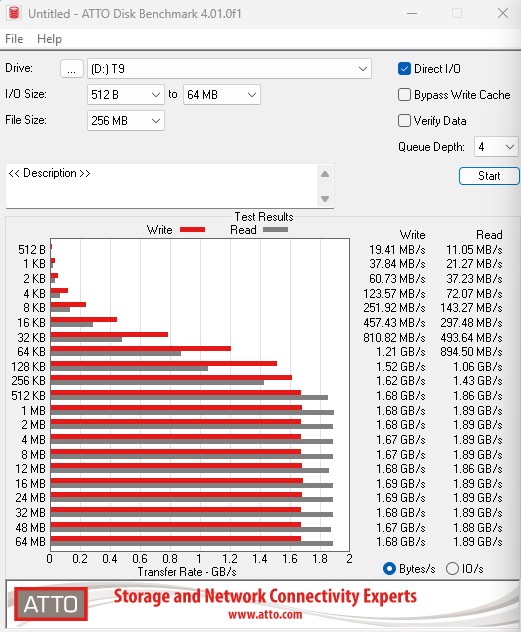Click the 1.43 GB/s read value
The image size is (521, 632).
pos(477,381)
